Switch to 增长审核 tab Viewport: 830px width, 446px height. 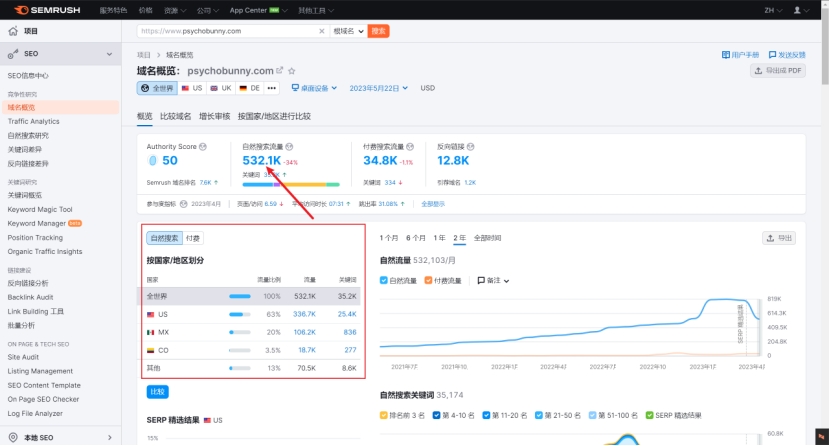pyautogui.click(x=214, y=116)
